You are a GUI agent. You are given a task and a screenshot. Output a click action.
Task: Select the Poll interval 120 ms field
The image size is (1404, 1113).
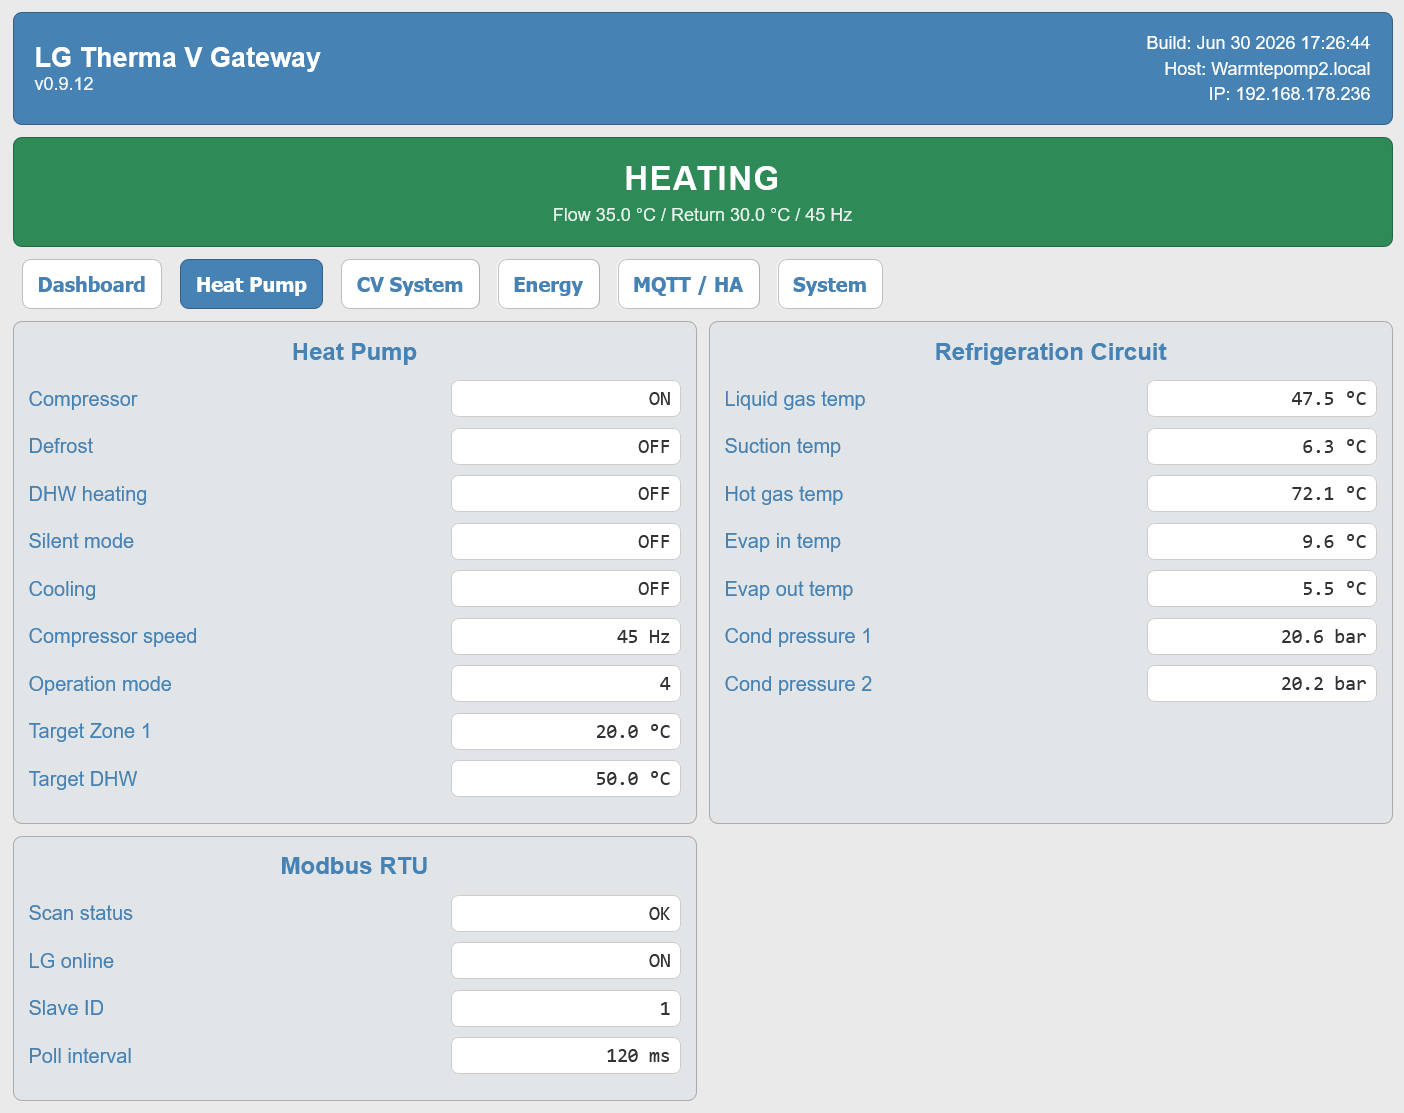tap(566, 1055)
